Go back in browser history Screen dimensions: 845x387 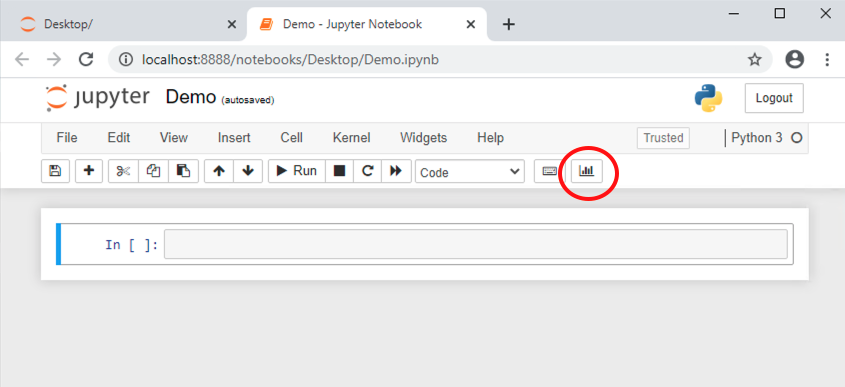tap(22, 59)
